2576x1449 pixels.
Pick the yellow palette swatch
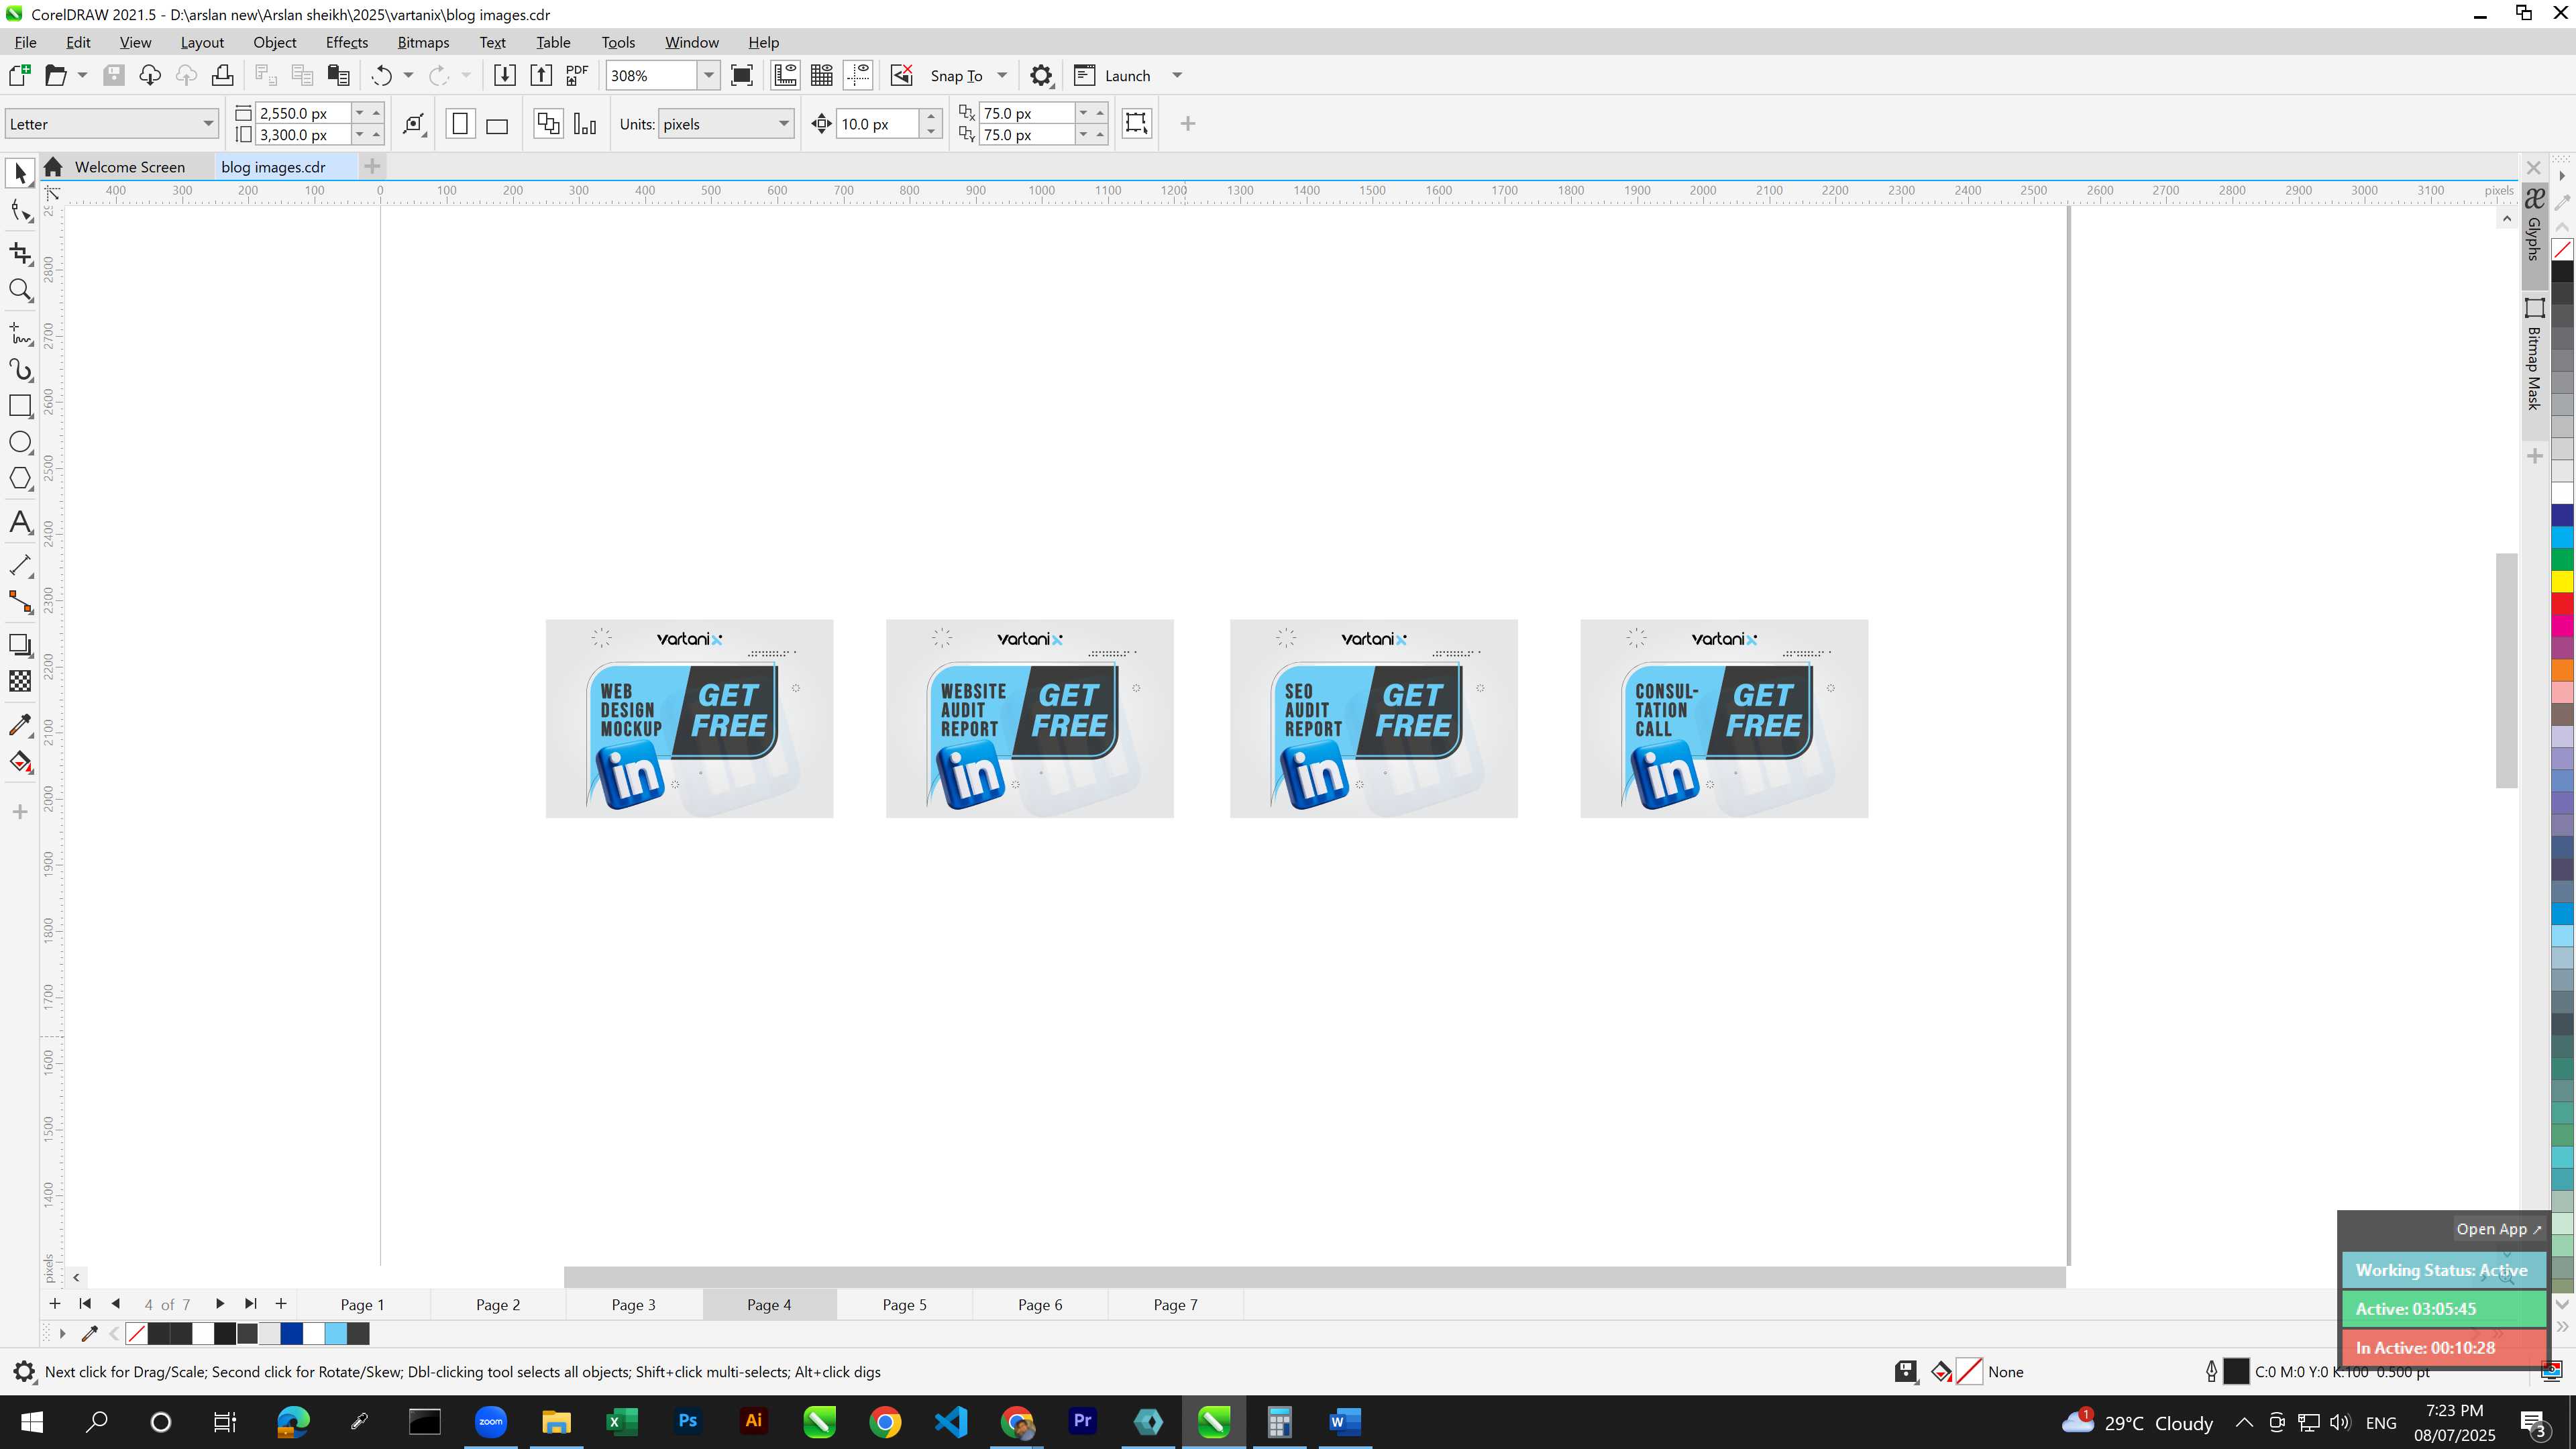point(2562,581)
